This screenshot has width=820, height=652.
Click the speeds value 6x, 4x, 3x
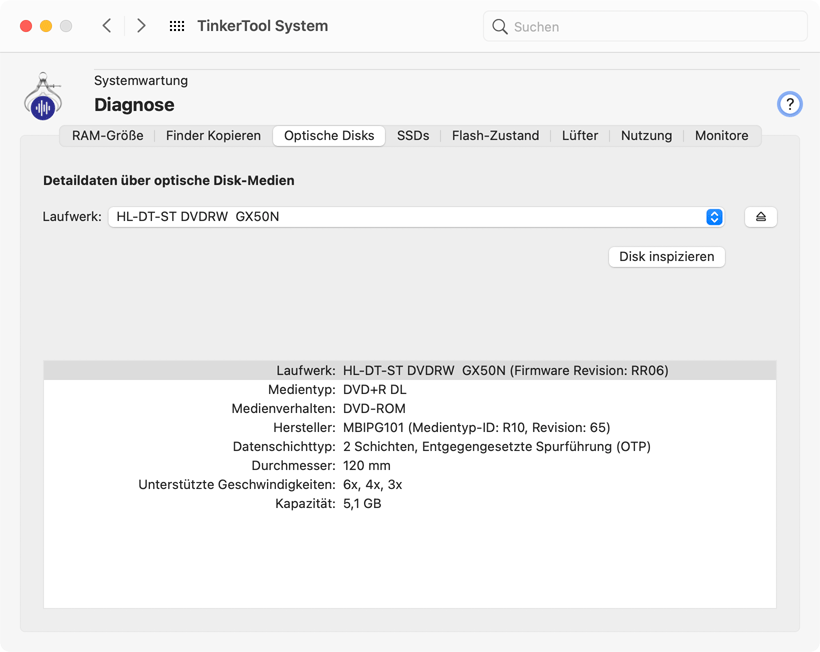(x=372, y=485)
